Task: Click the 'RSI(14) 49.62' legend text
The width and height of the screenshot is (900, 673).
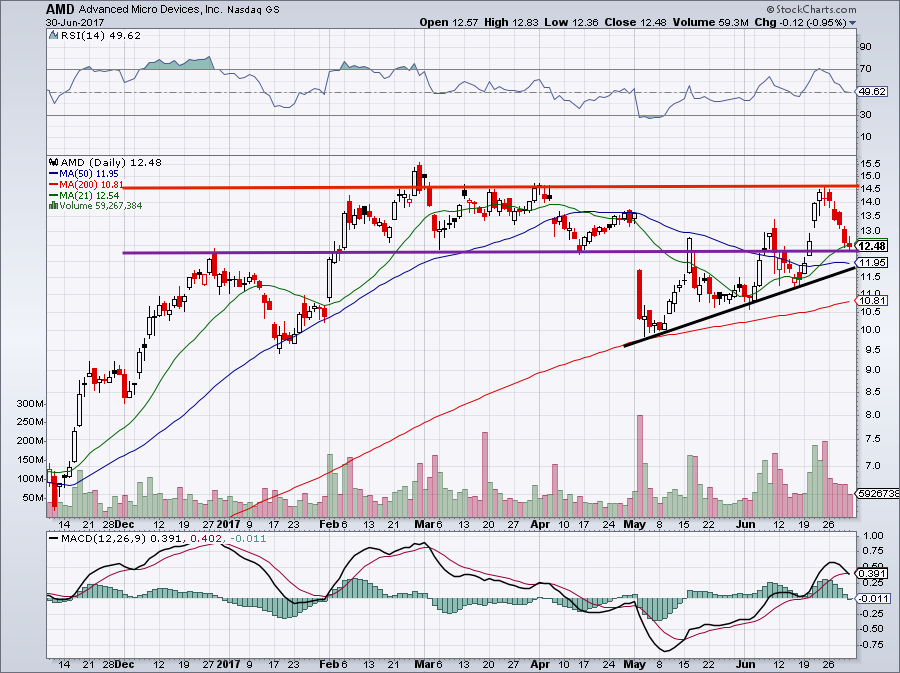Action: [x=100, y=36]
